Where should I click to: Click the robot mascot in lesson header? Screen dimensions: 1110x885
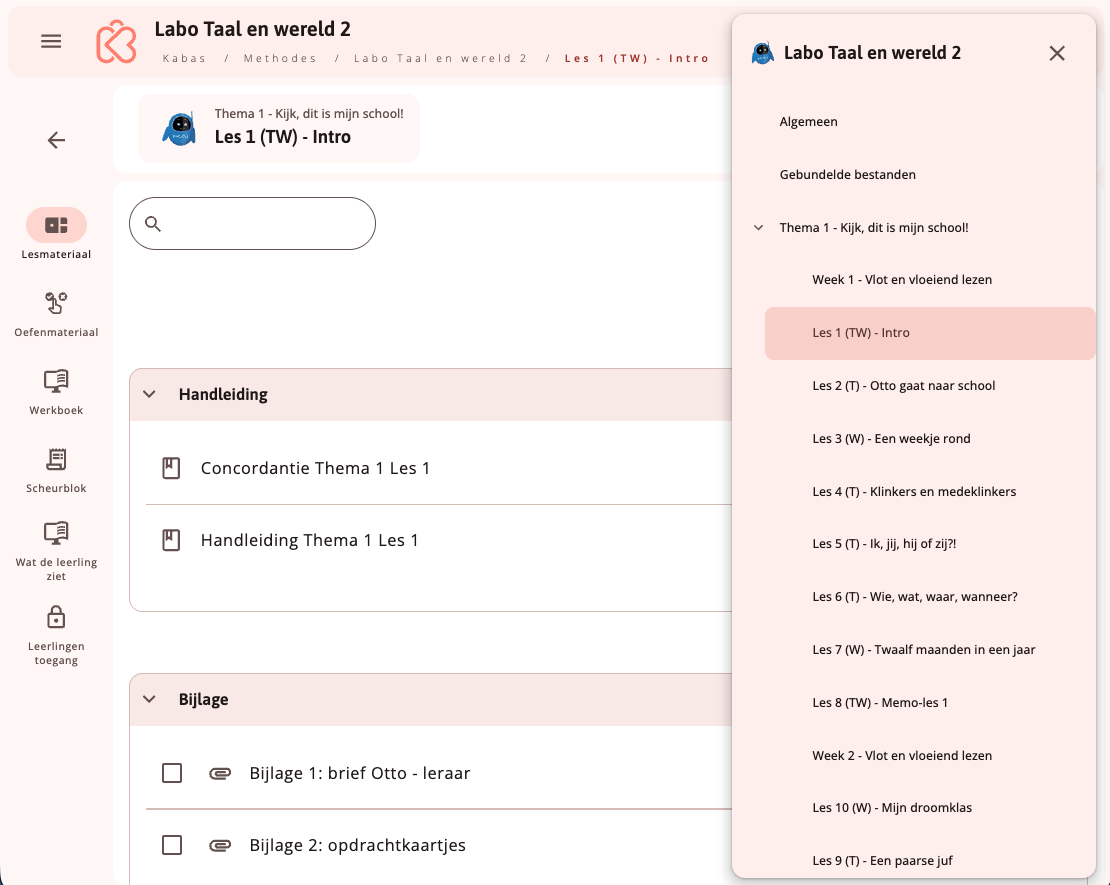(x=180, y=129)
